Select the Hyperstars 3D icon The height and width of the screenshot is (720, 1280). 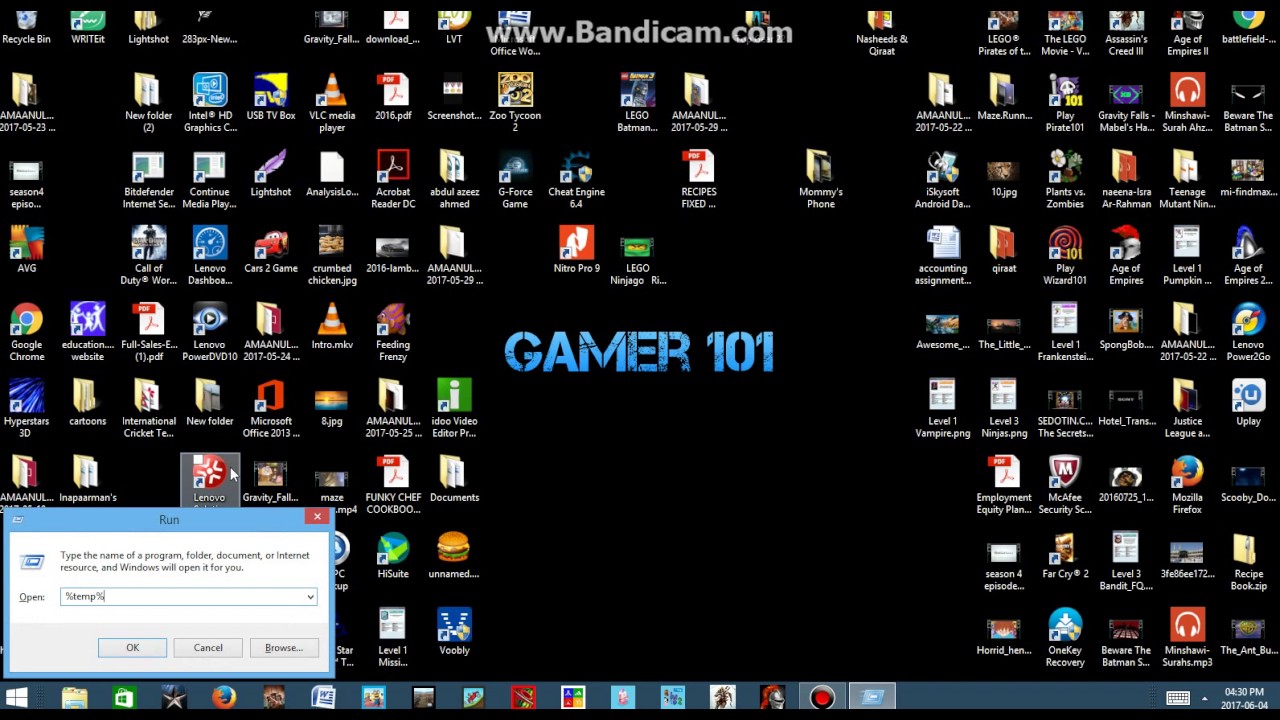[x=27, y=409]
